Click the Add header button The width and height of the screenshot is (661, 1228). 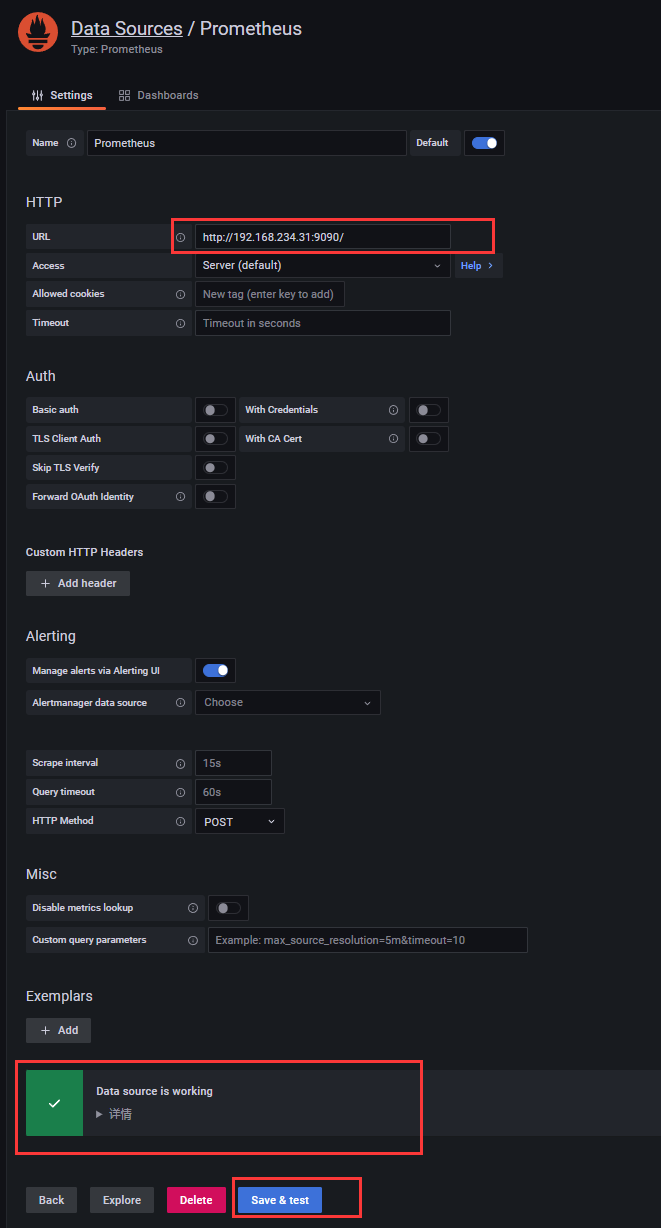pyautogui.click(x=78, y=583)
